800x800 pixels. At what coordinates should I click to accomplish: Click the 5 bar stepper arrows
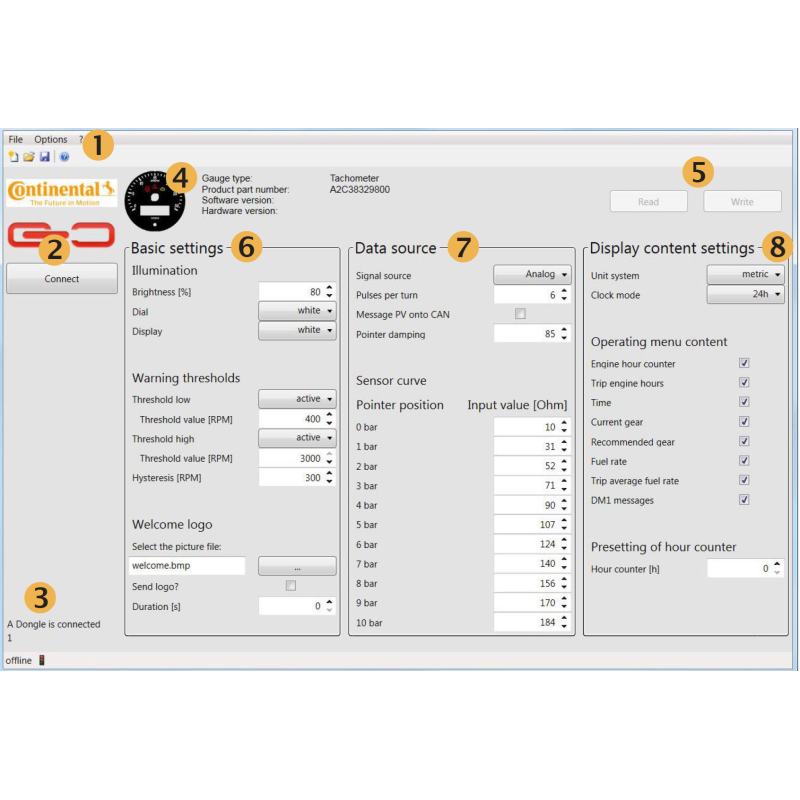point(564,524)
